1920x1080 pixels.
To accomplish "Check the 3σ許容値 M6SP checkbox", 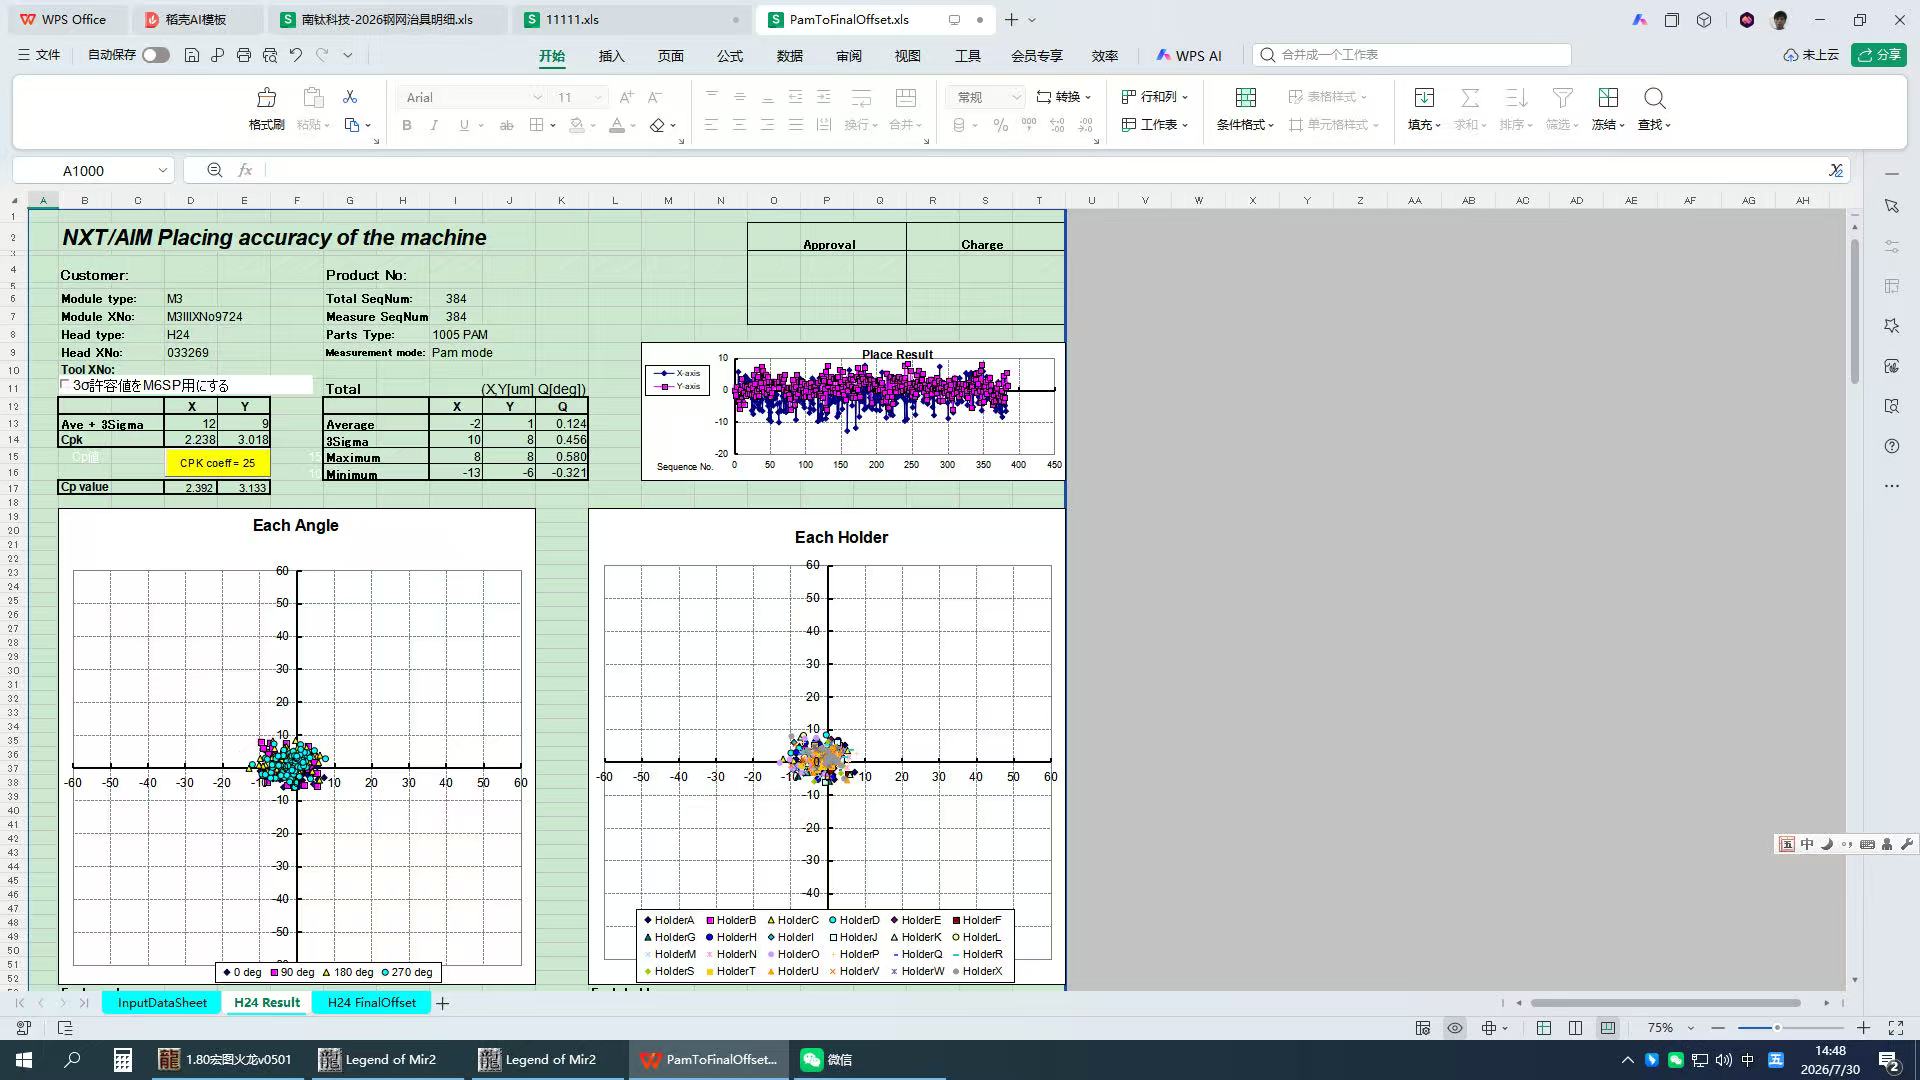I will (x=66, y=385).
